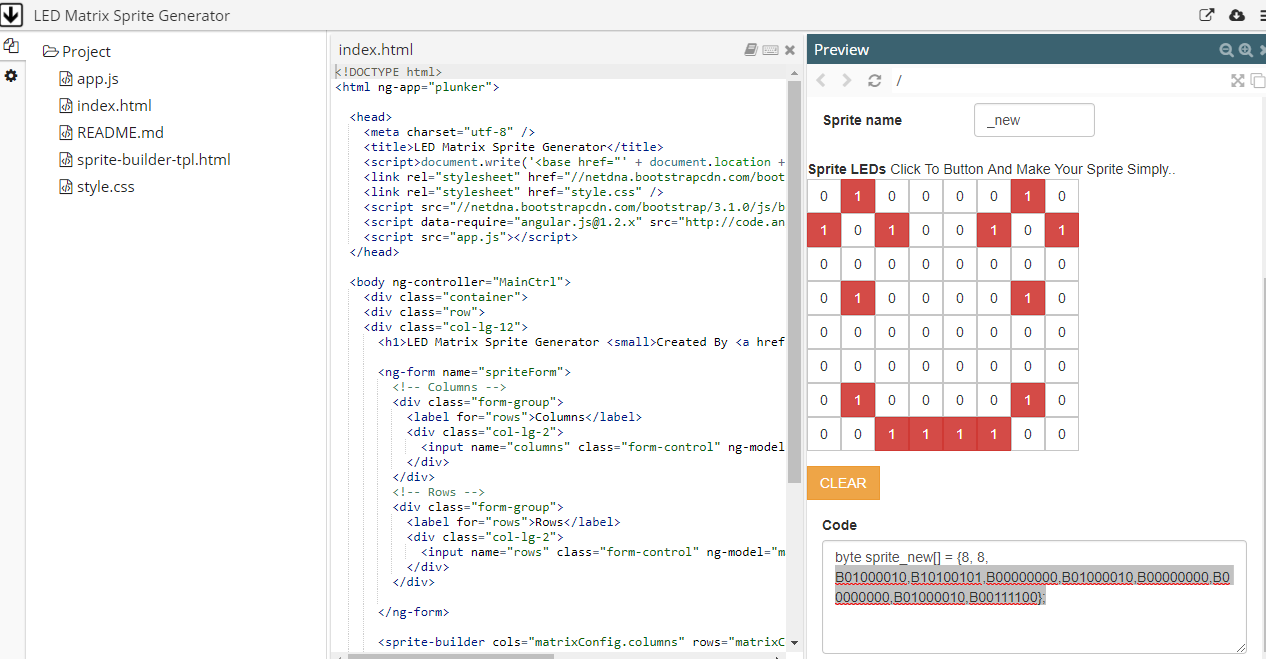Zoom out the Preview panel
1266x659 pixels.
click(1227, 50)
